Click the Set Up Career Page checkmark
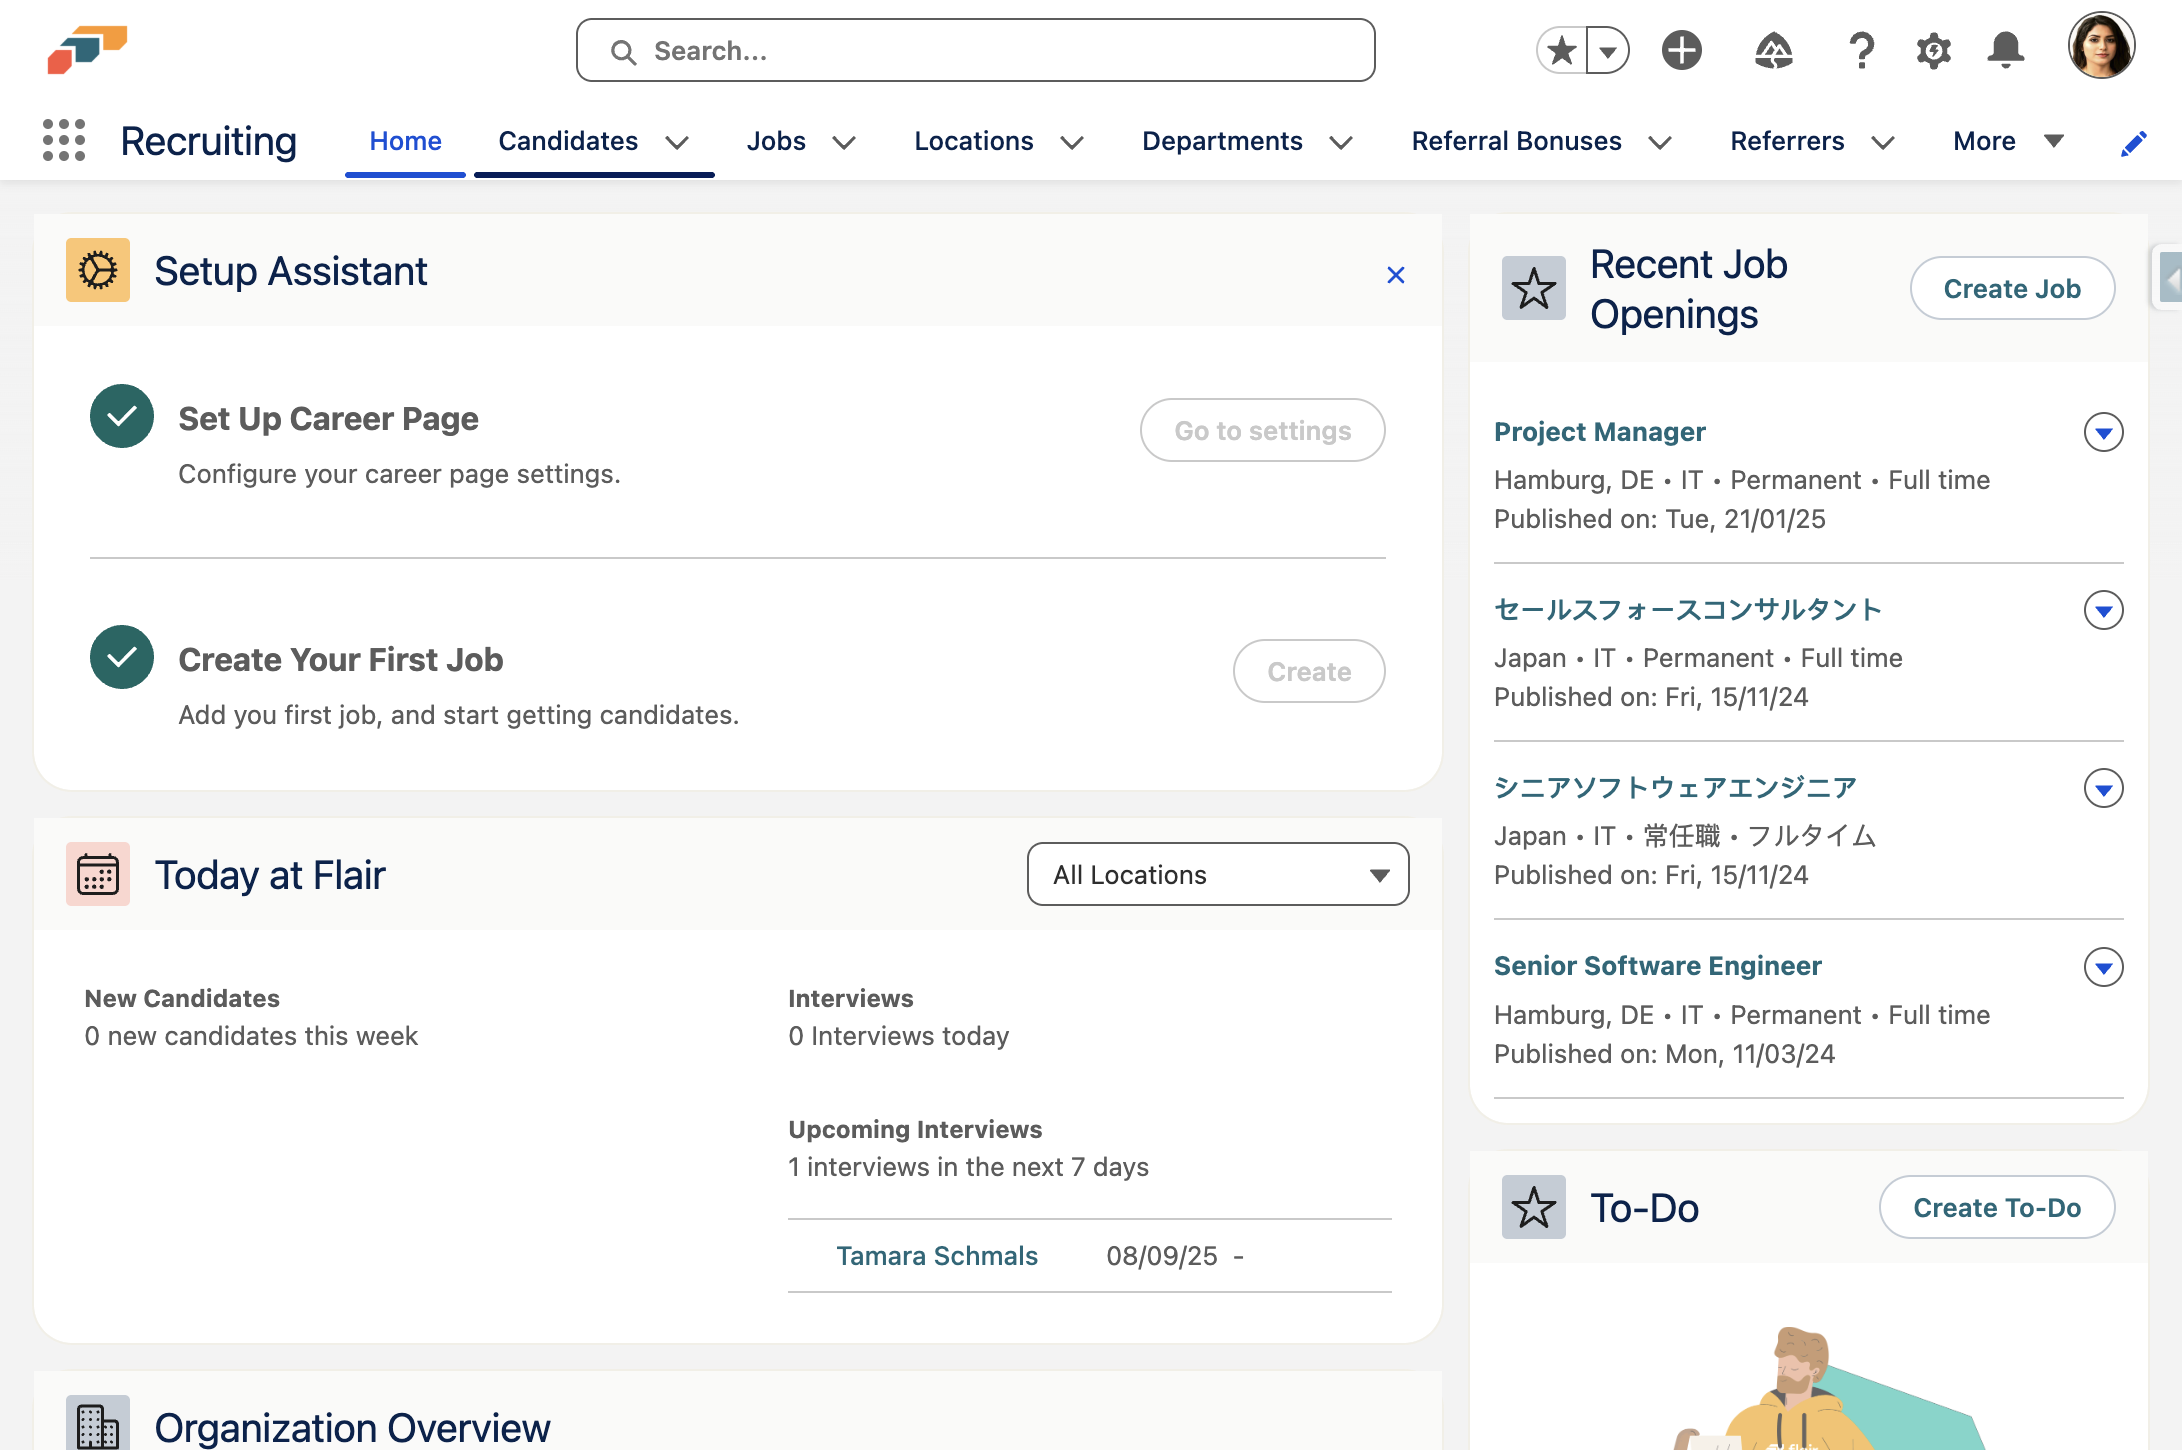Viewport: 2182px width, 1450px height. (122, 416)
